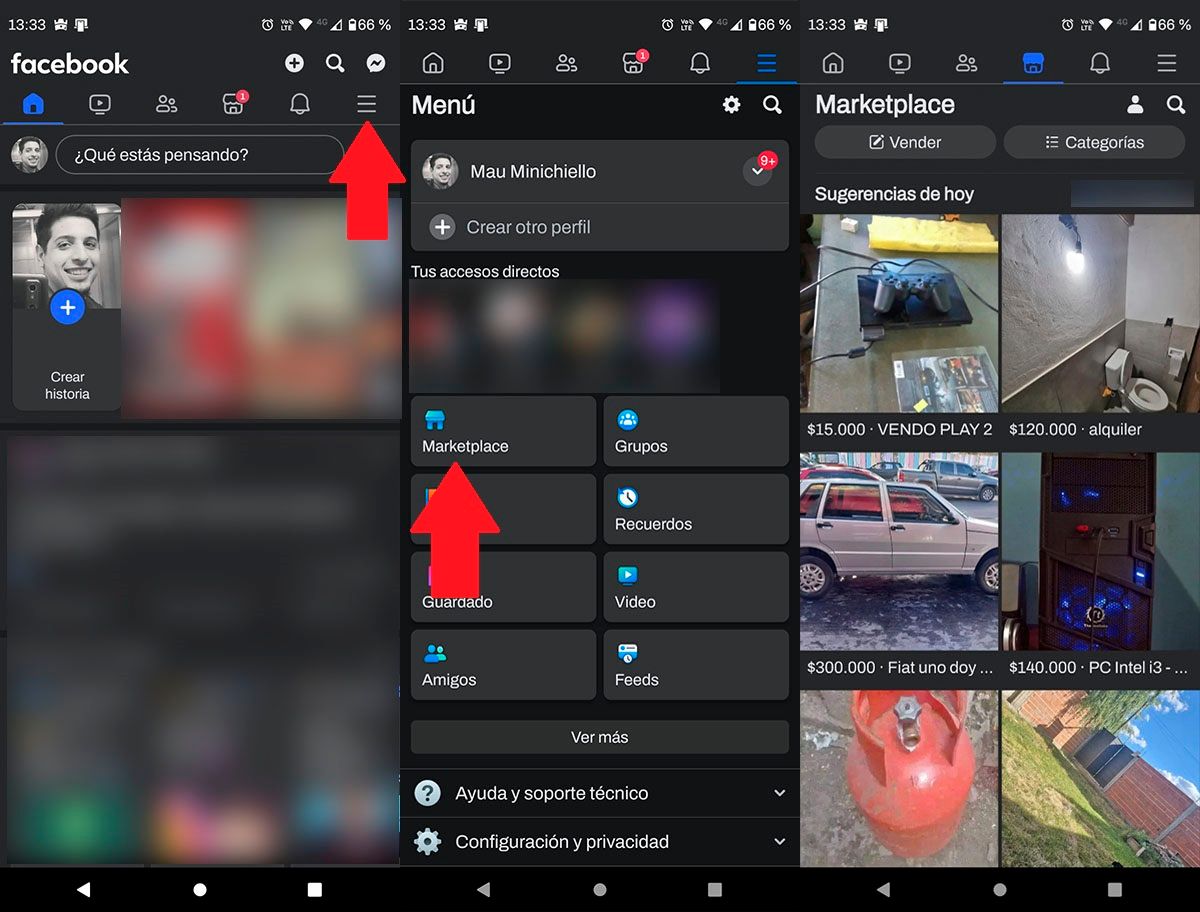Viewport: 1200px width, 912px height.
Task: Expand Configuración y privacidad section
Action: pos(600,842)
